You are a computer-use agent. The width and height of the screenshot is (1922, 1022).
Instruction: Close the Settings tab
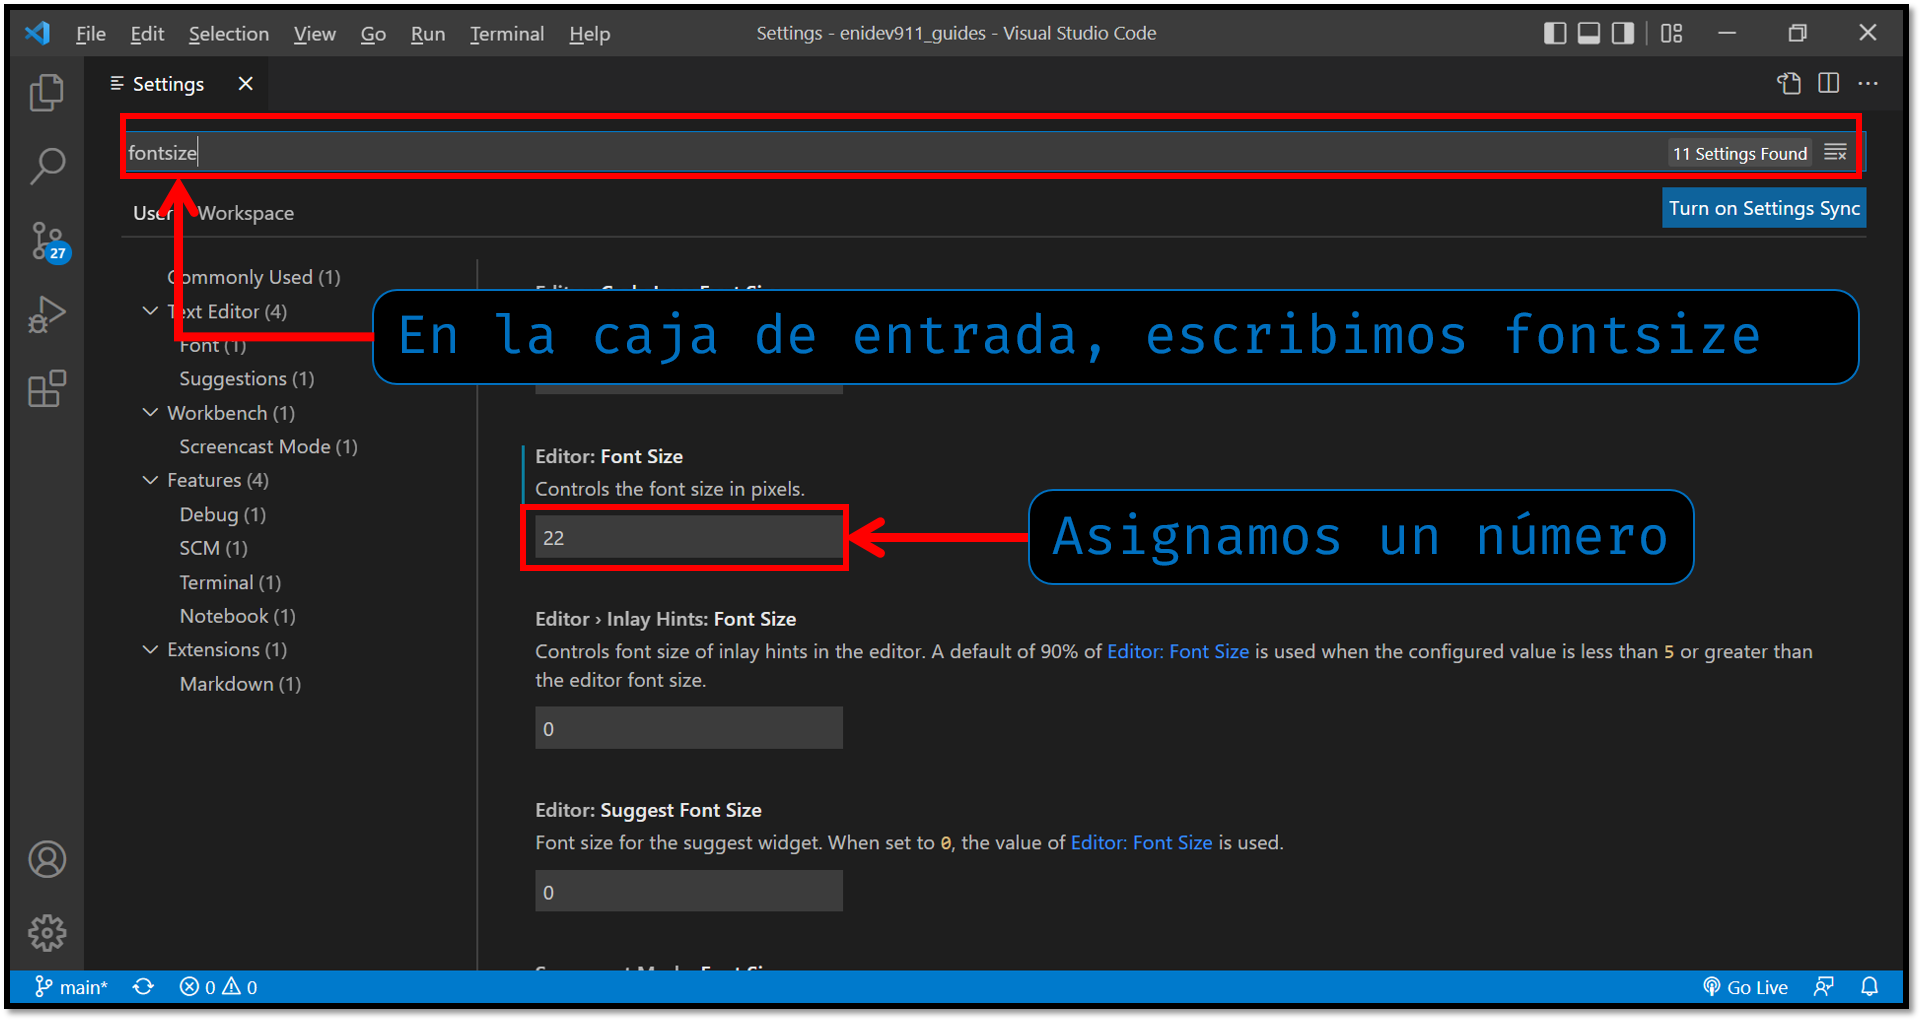coord(245,84)
